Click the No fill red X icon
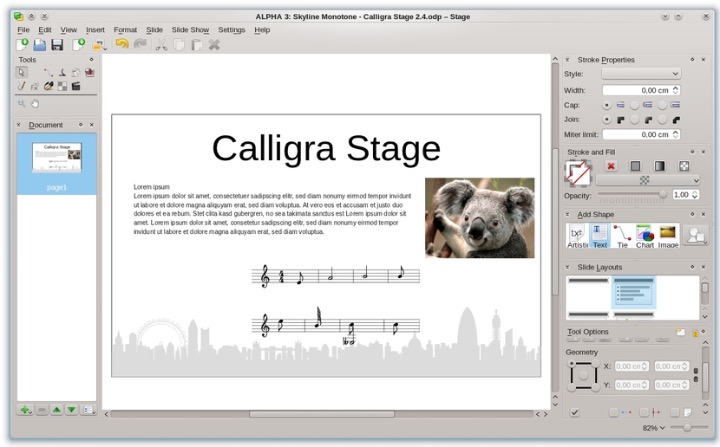The image size is (720, 447). click(610, 166)
